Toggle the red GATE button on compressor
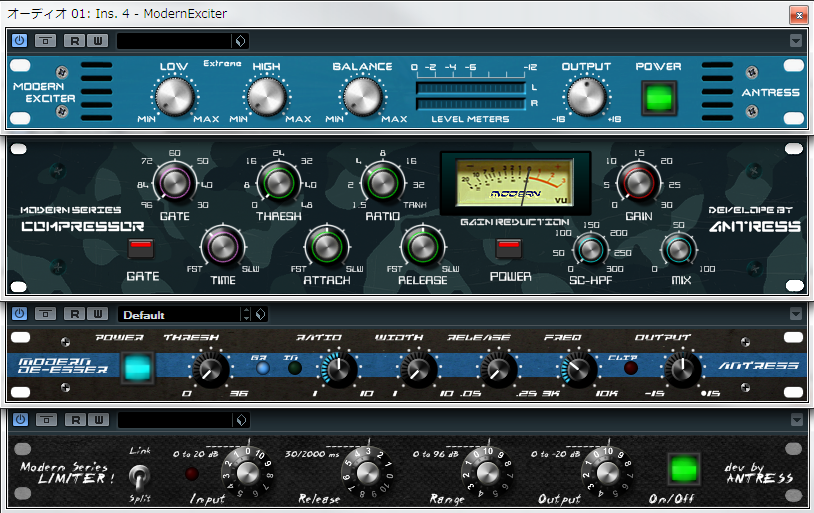This screenshot has height=513, width=814. [x=141, y=248]
